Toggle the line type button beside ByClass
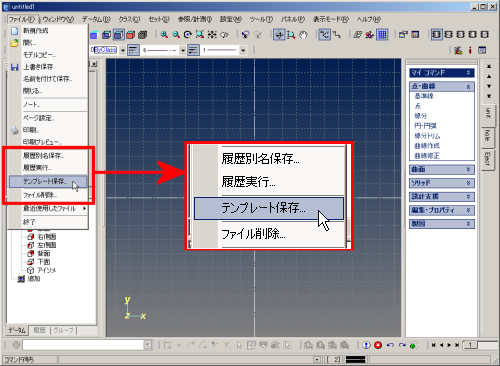This screenshot has width=500, height=366. coord(133,50)
